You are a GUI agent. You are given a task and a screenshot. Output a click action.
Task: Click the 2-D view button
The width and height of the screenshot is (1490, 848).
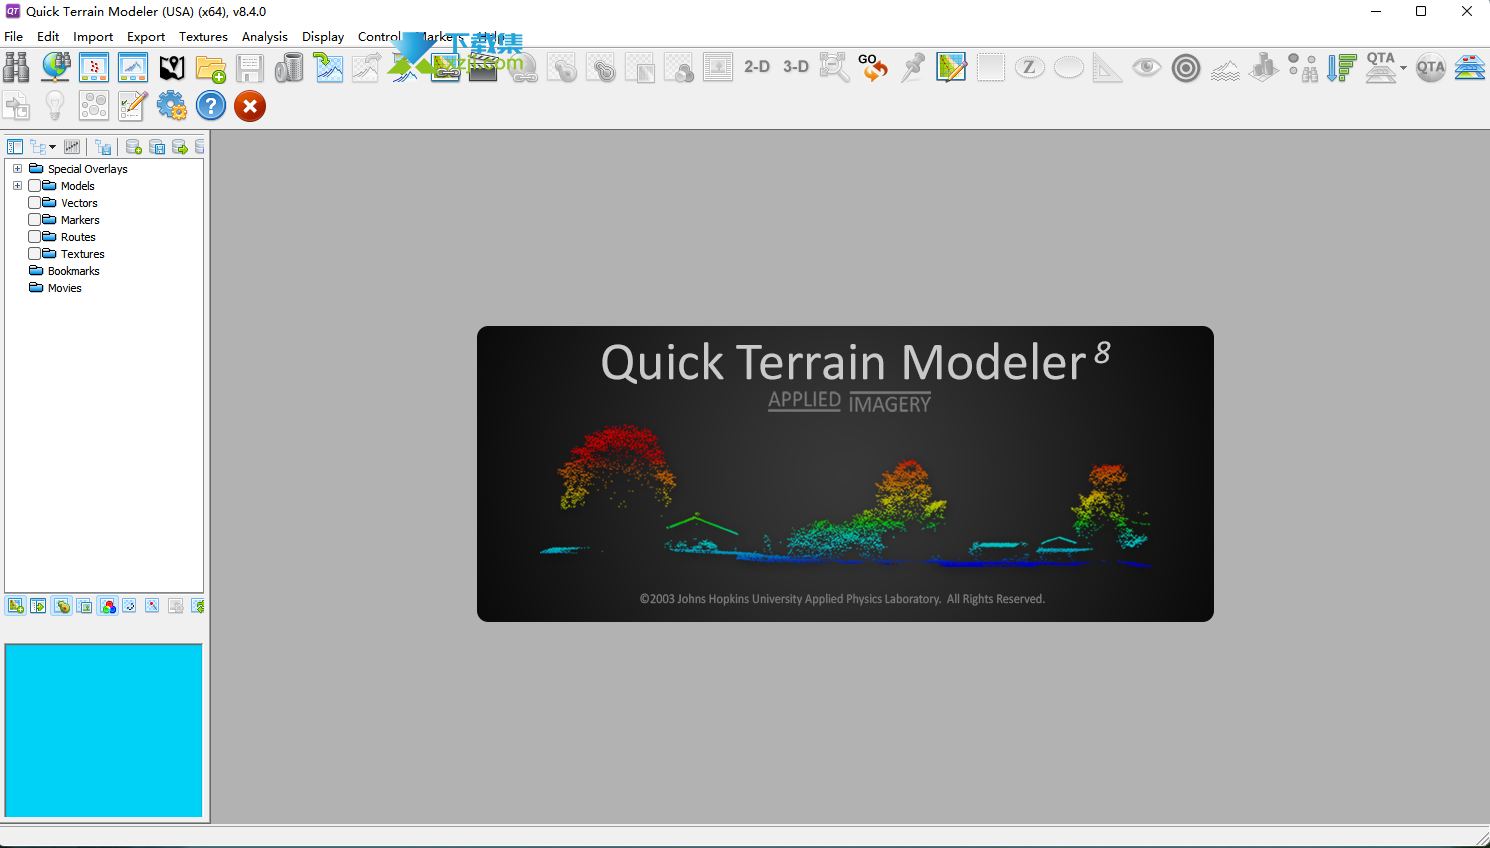(x=757, y=67)
